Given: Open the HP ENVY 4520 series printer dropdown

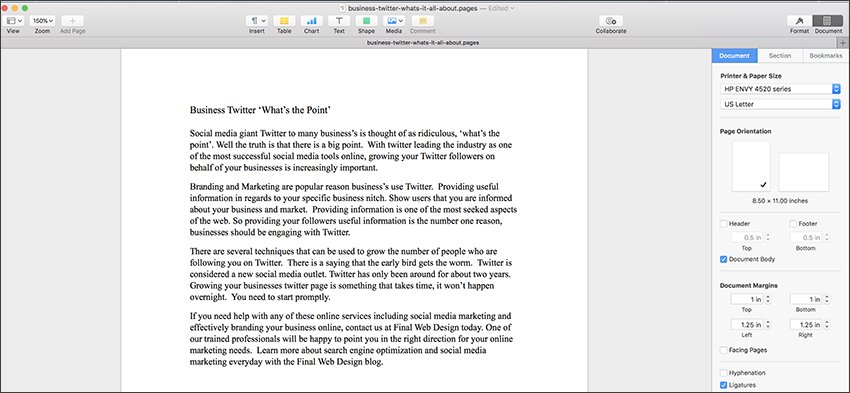Looking at the screenshot, I should (x=780, y=89).
